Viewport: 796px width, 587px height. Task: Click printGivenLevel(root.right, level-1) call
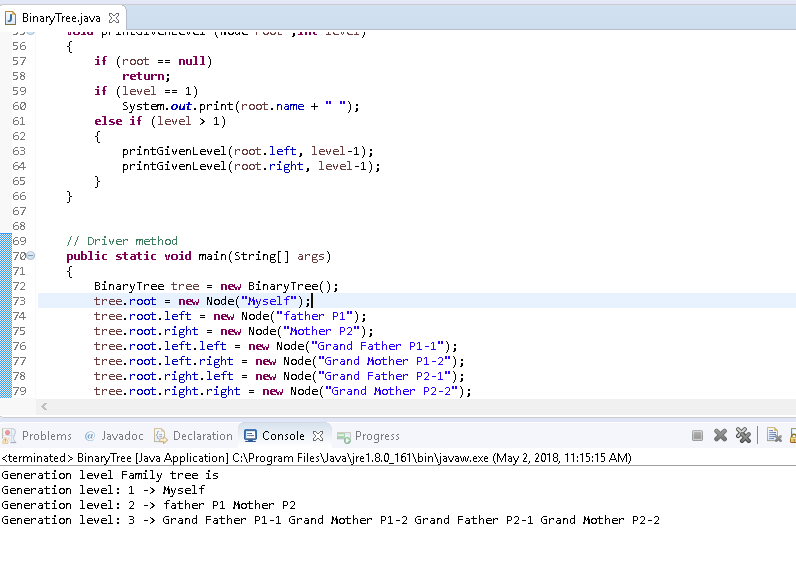click(251, 166)
